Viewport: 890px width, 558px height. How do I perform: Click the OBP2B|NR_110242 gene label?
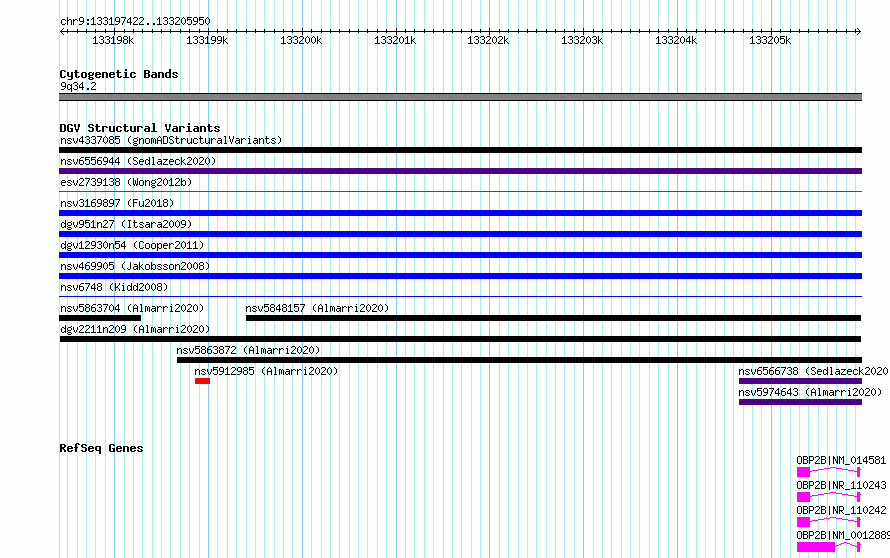[x=841, y=510]
